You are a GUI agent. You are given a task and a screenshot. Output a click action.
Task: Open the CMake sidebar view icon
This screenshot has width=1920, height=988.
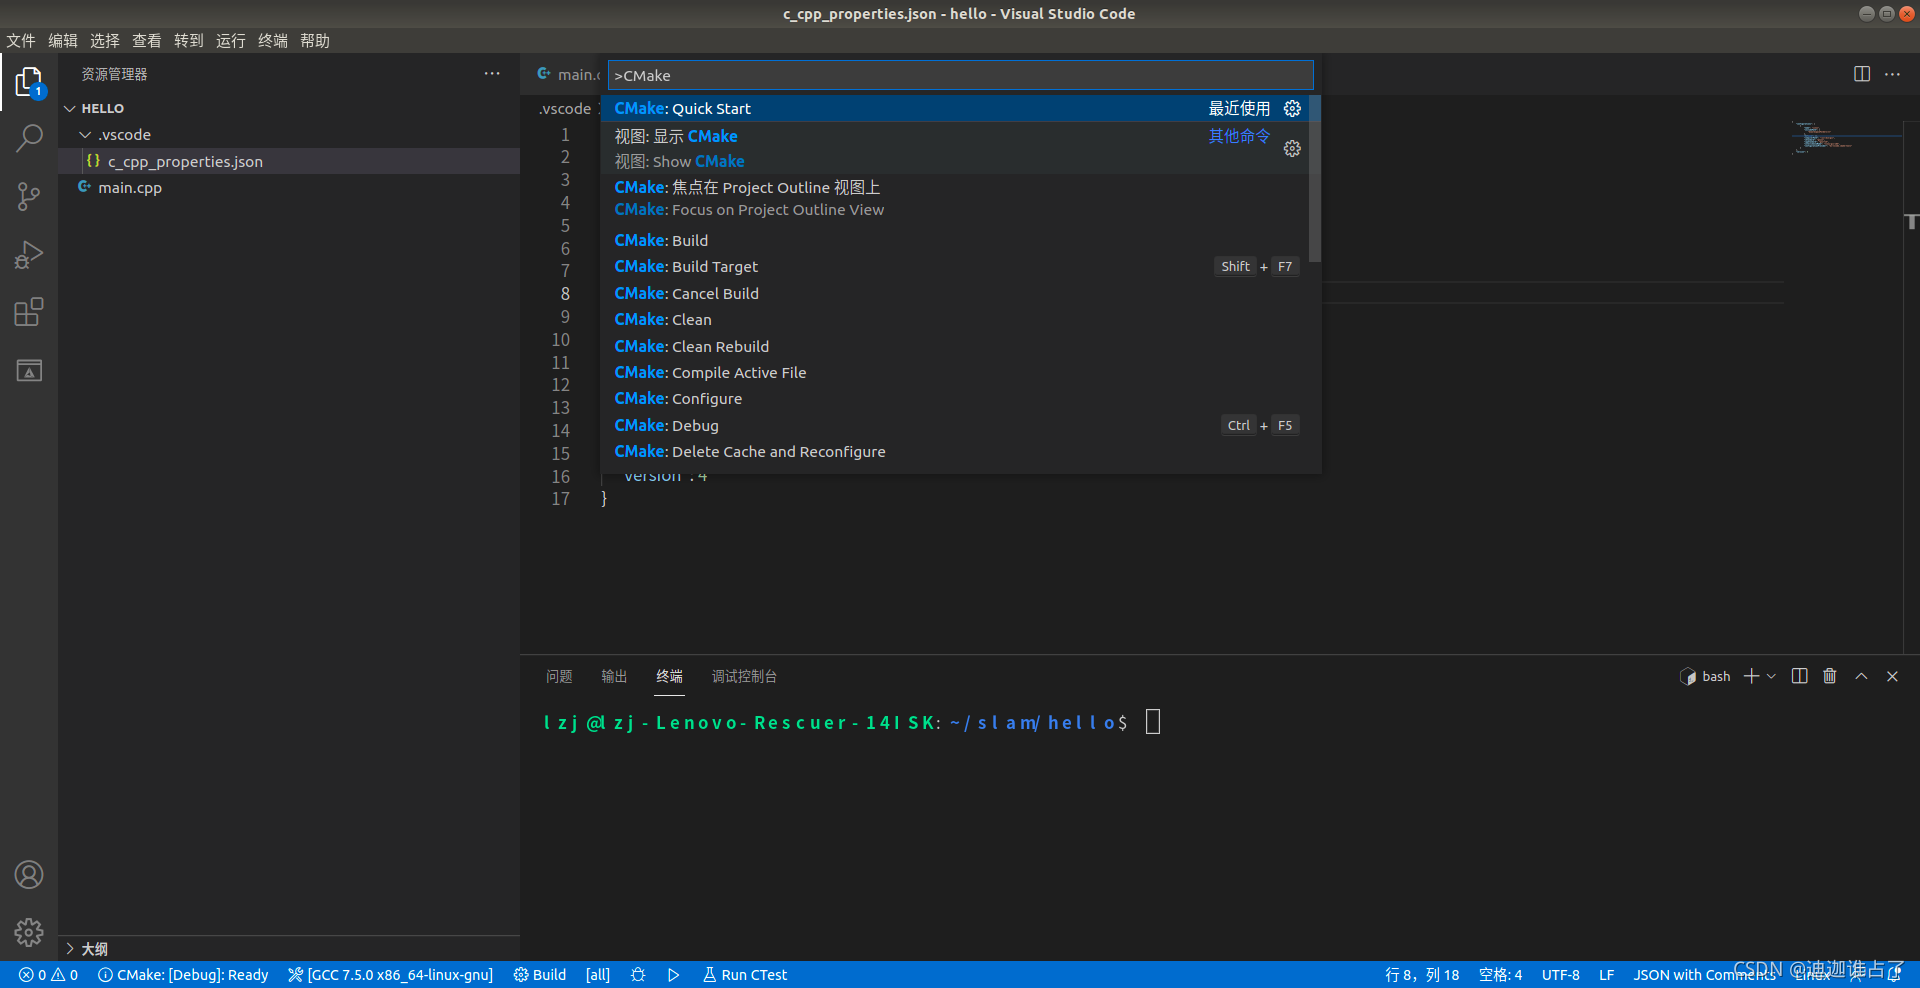(x=29, y=371)
